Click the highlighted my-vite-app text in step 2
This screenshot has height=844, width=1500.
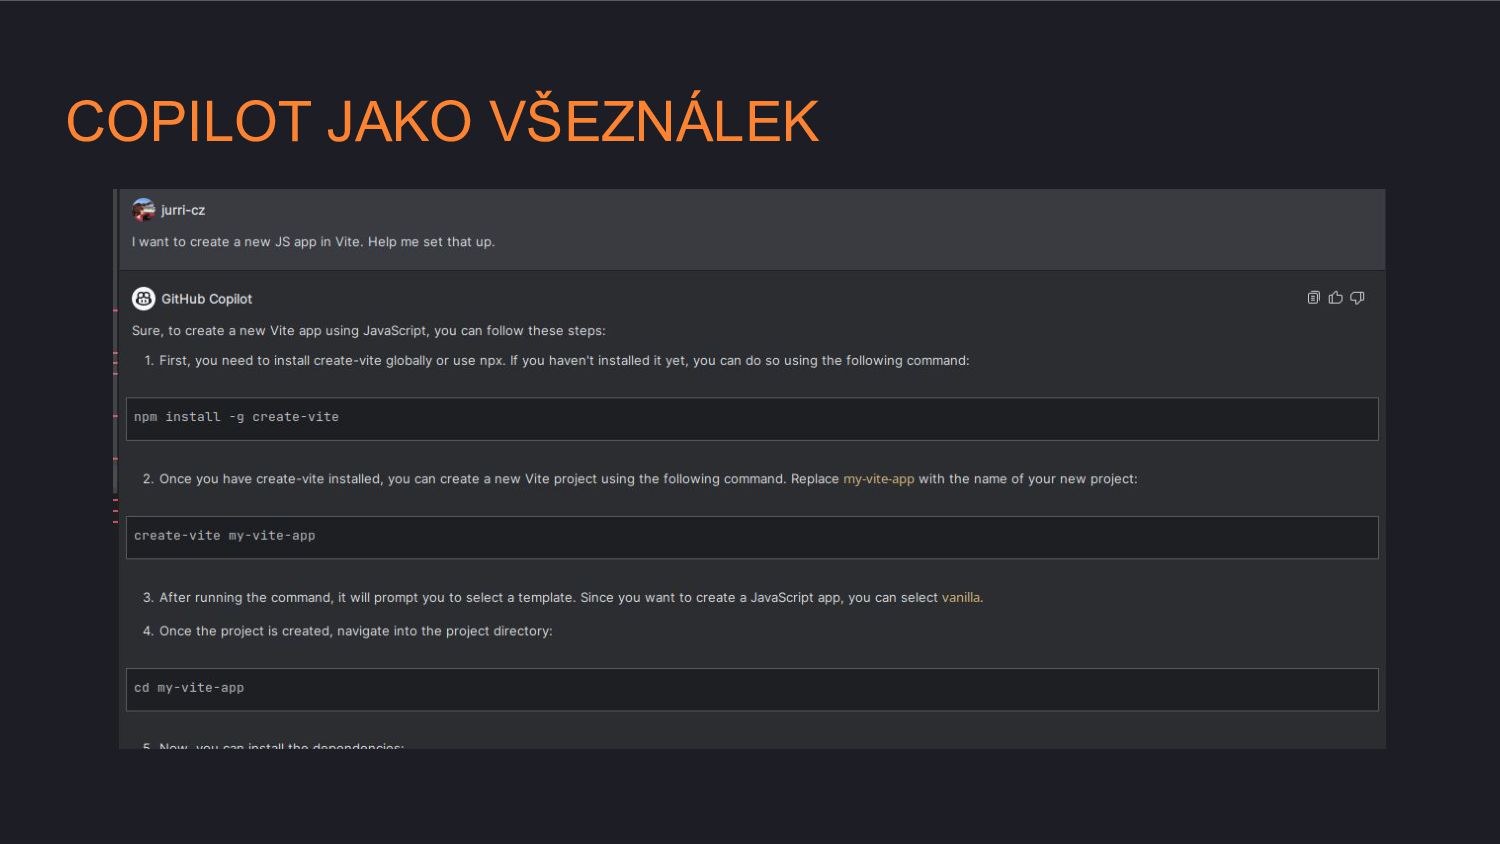point(879,479)
